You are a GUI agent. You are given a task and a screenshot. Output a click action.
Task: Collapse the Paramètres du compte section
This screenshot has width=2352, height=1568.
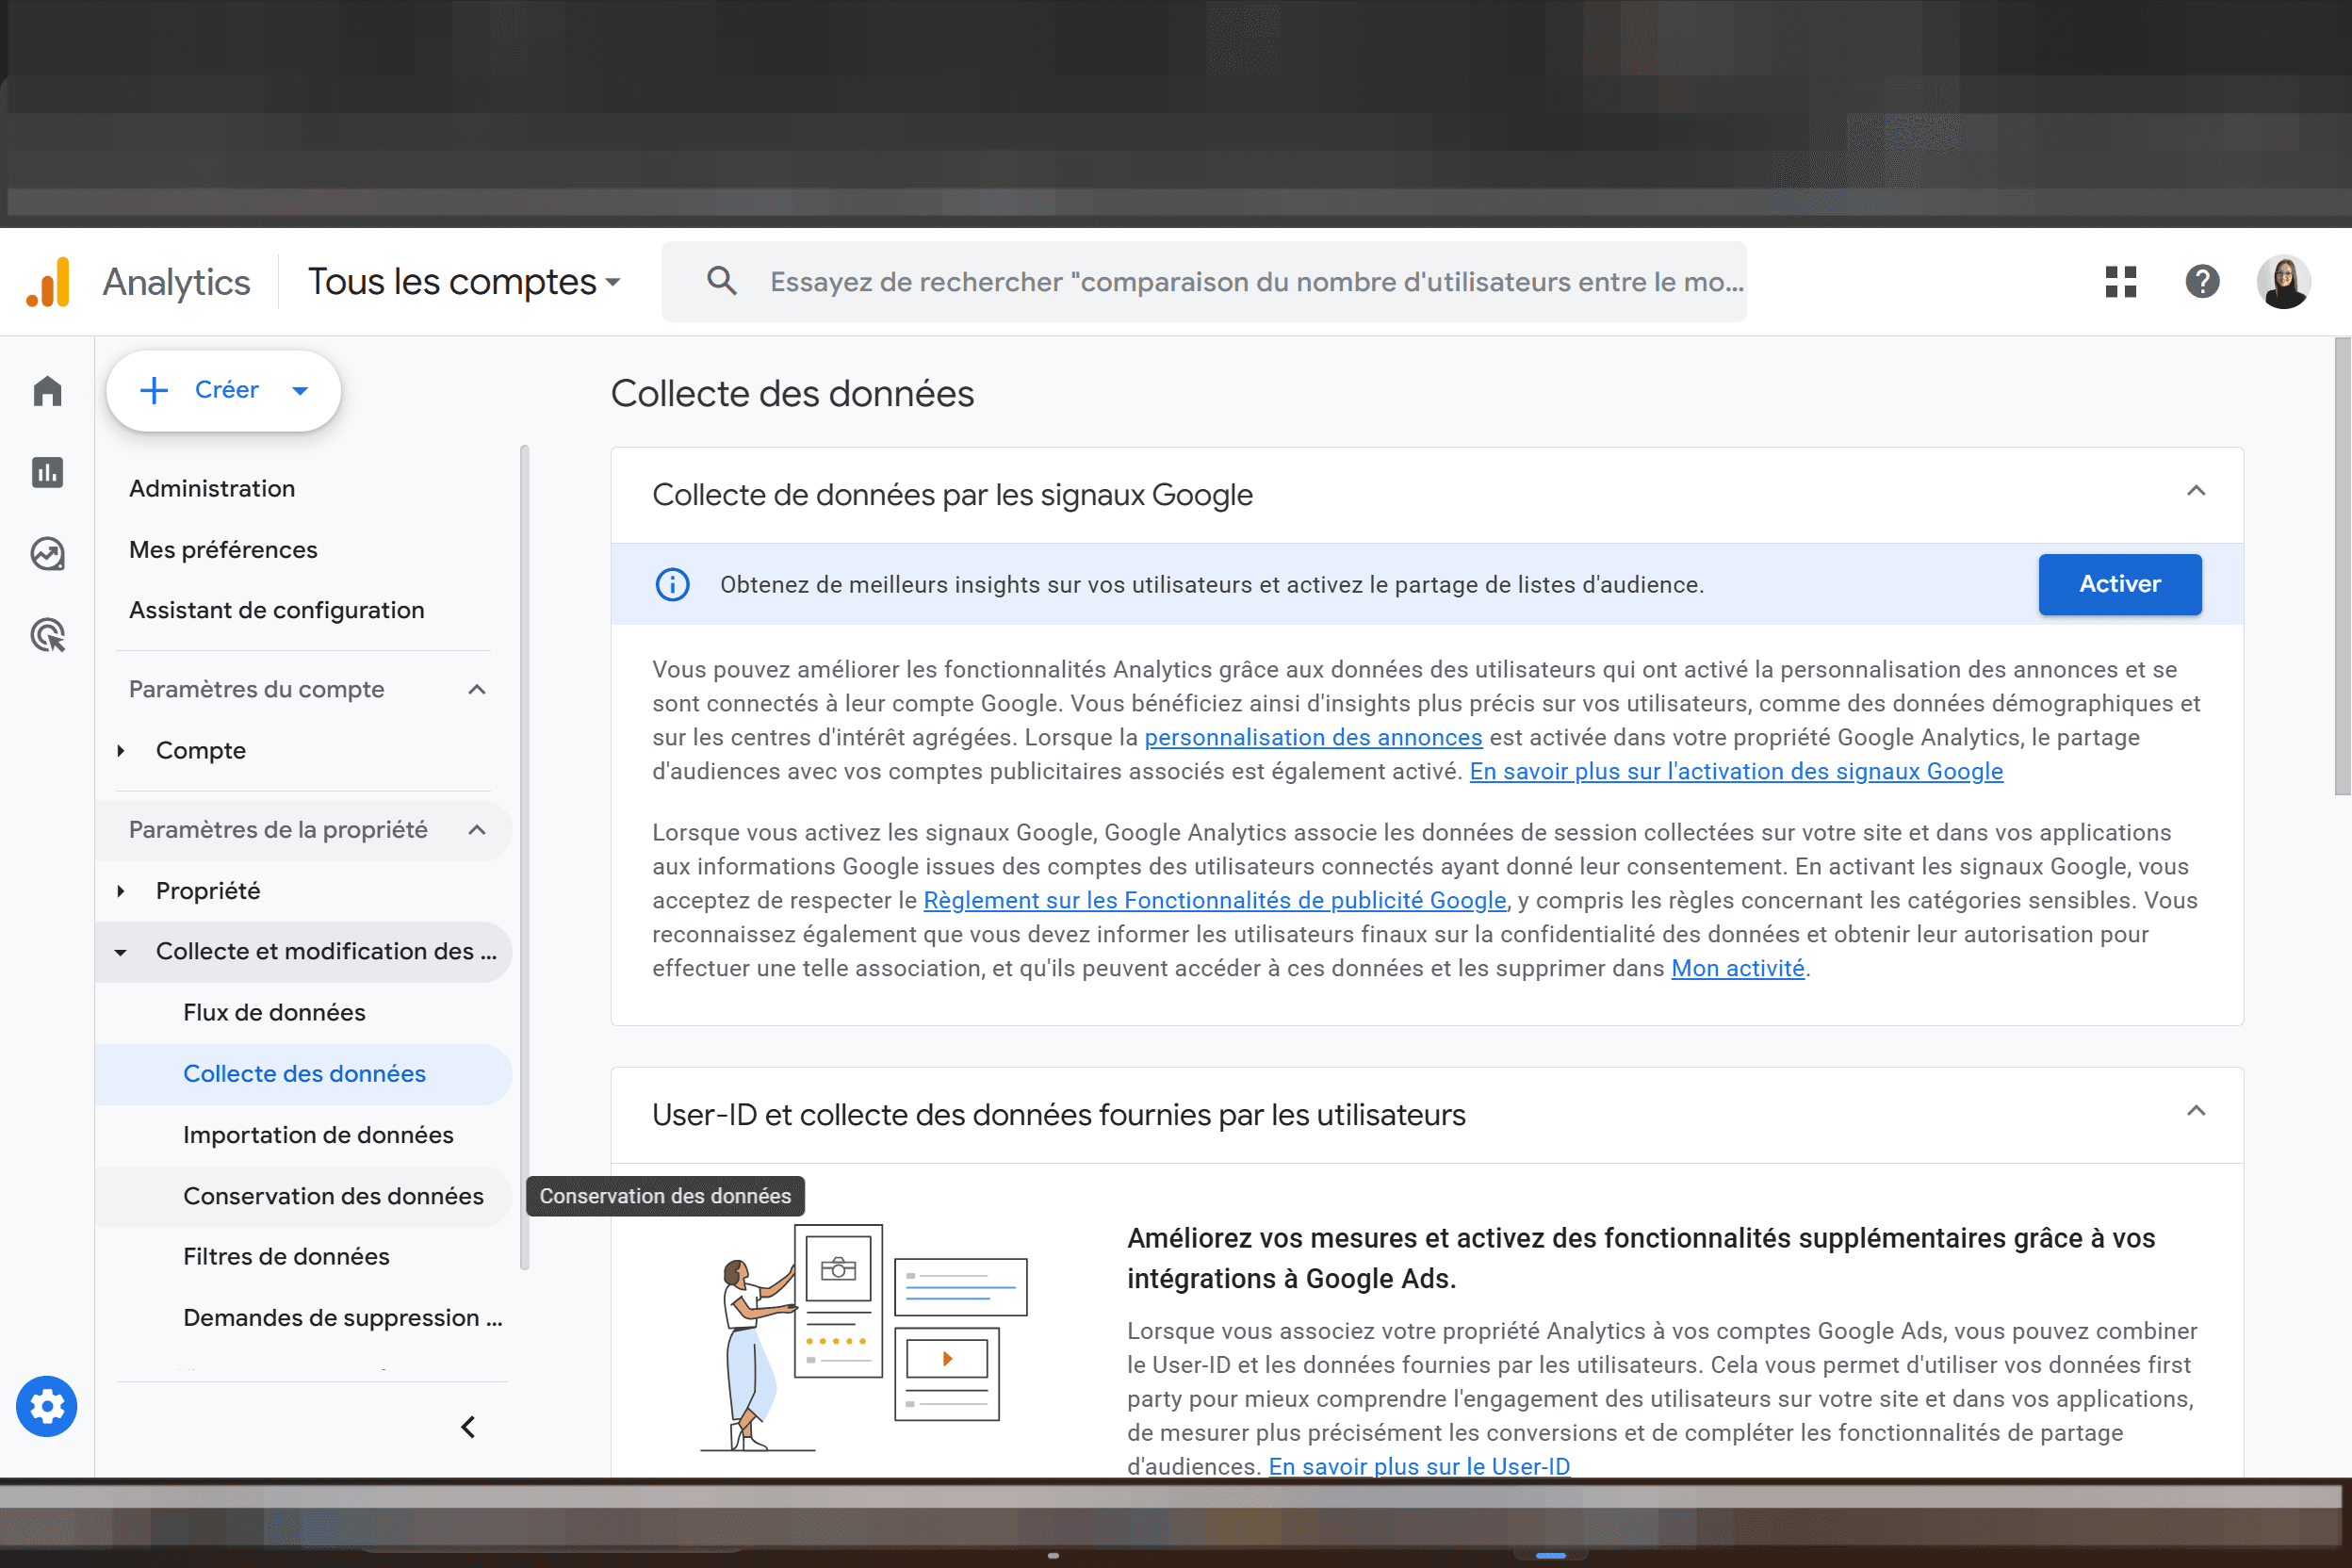[477, 689]
